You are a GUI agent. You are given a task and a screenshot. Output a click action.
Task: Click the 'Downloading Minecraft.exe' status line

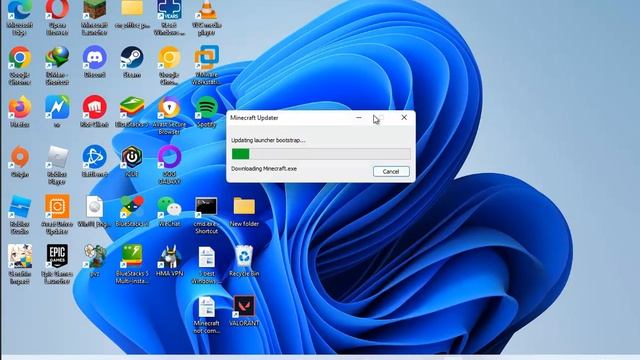pos(264,169)
